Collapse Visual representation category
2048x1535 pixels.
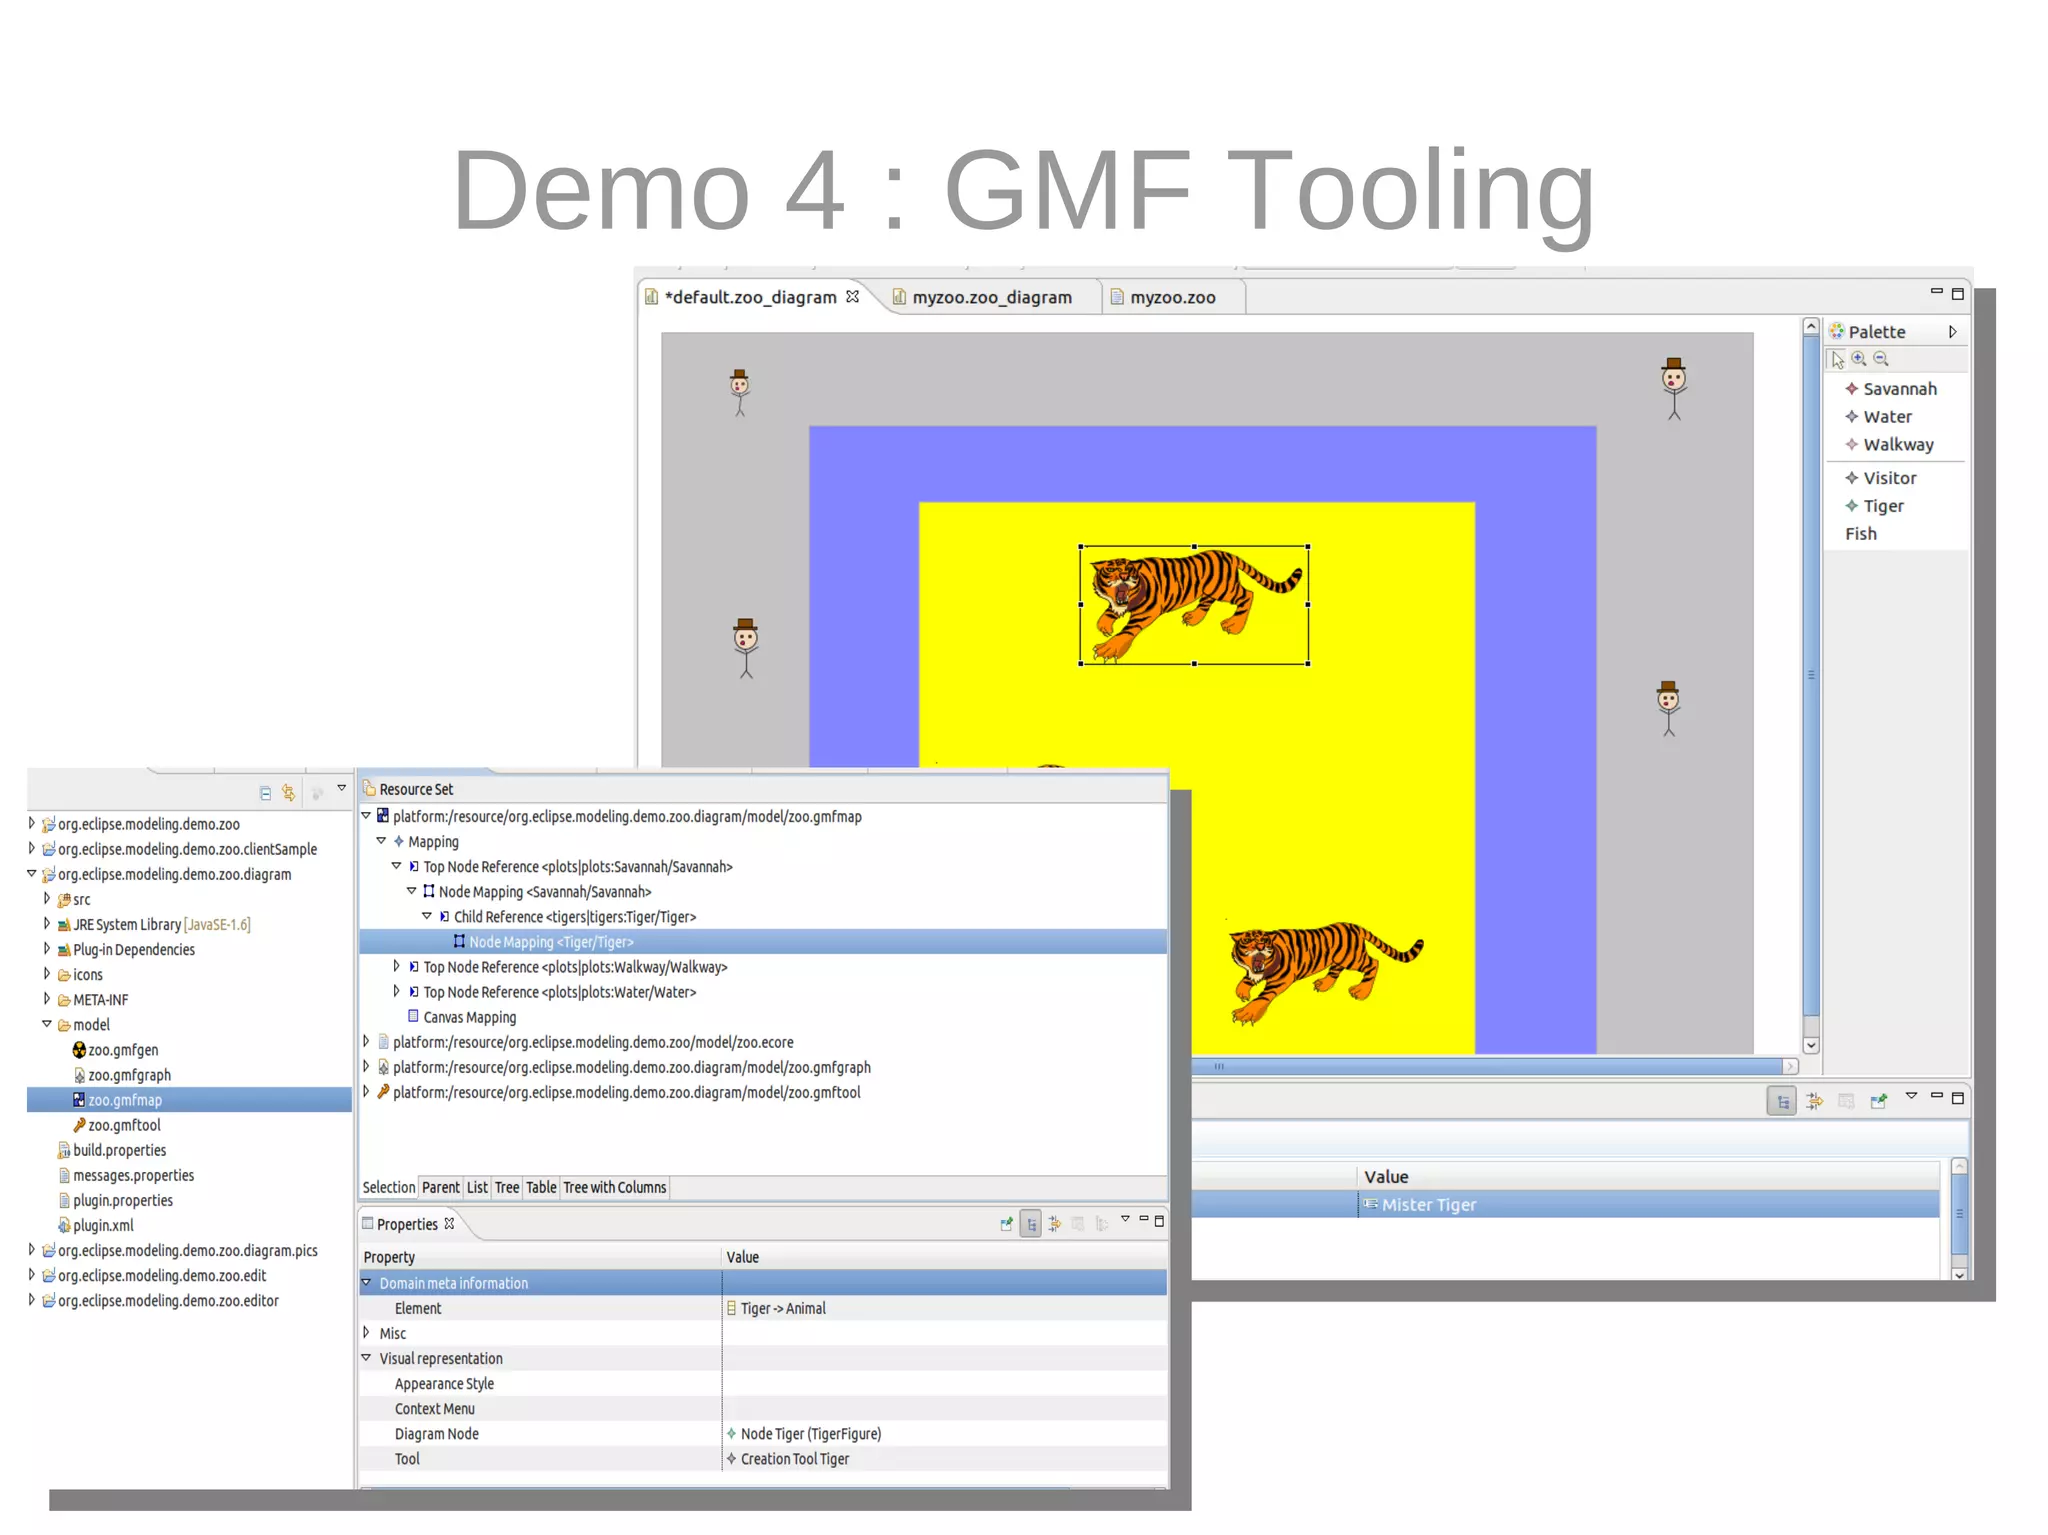point(366,1357)
